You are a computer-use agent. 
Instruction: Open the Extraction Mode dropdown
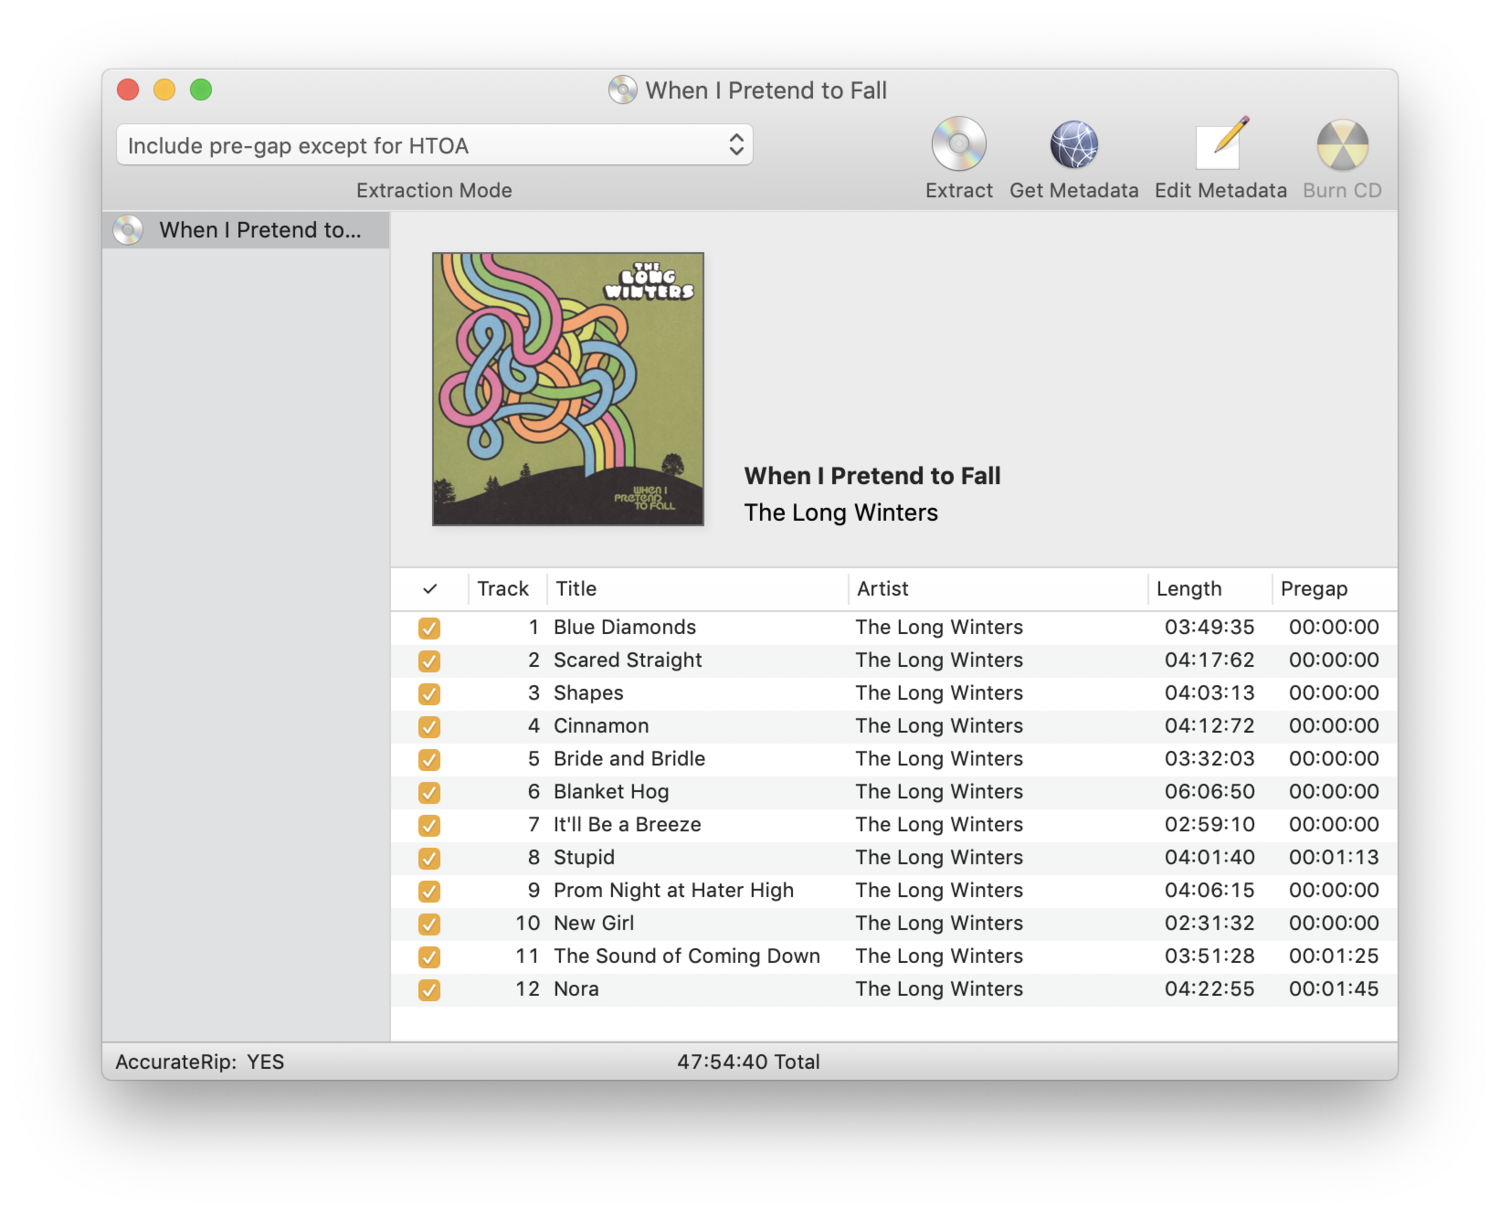pos(434,146)
